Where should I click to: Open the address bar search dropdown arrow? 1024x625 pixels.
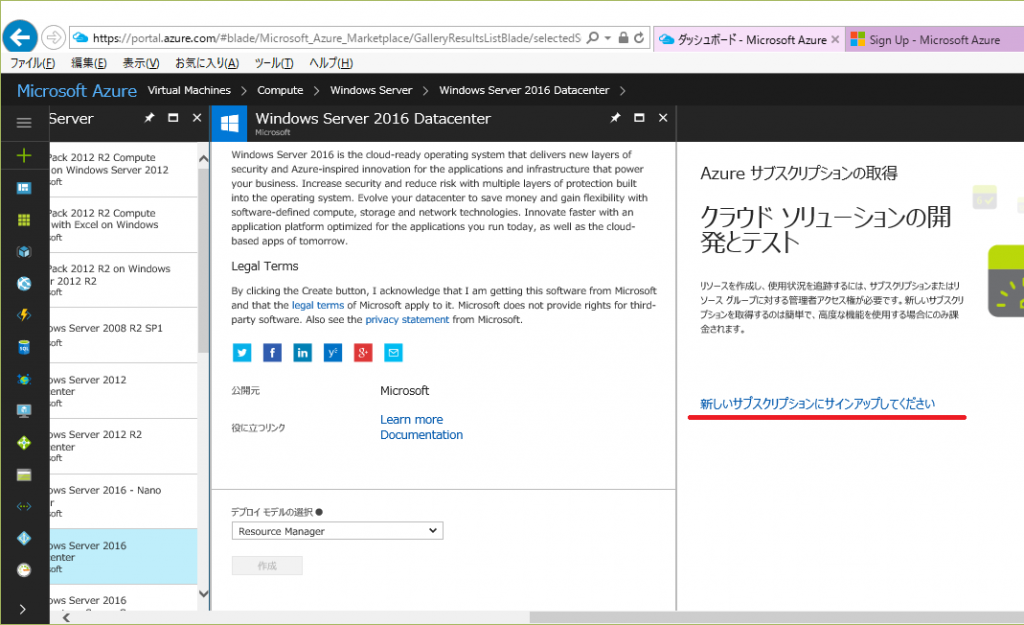coord(607,38)
